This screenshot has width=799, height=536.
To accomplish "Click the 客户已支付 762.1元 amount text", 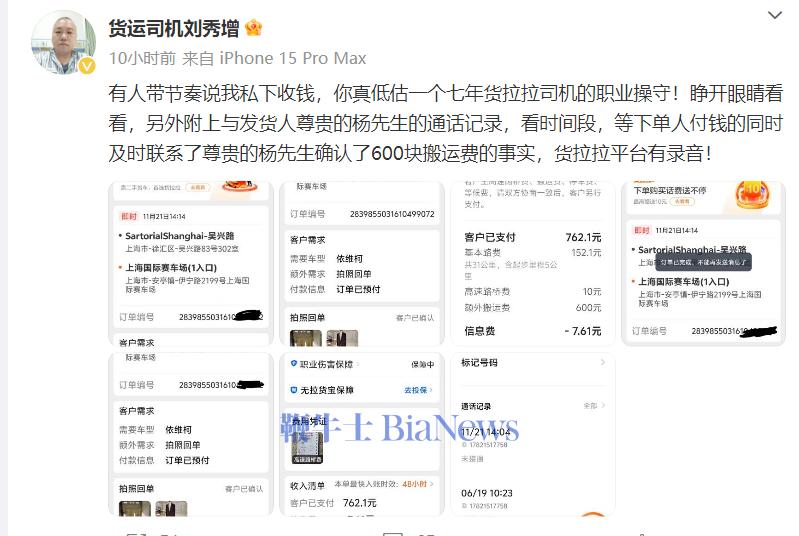I will click(x=532, y=237).
